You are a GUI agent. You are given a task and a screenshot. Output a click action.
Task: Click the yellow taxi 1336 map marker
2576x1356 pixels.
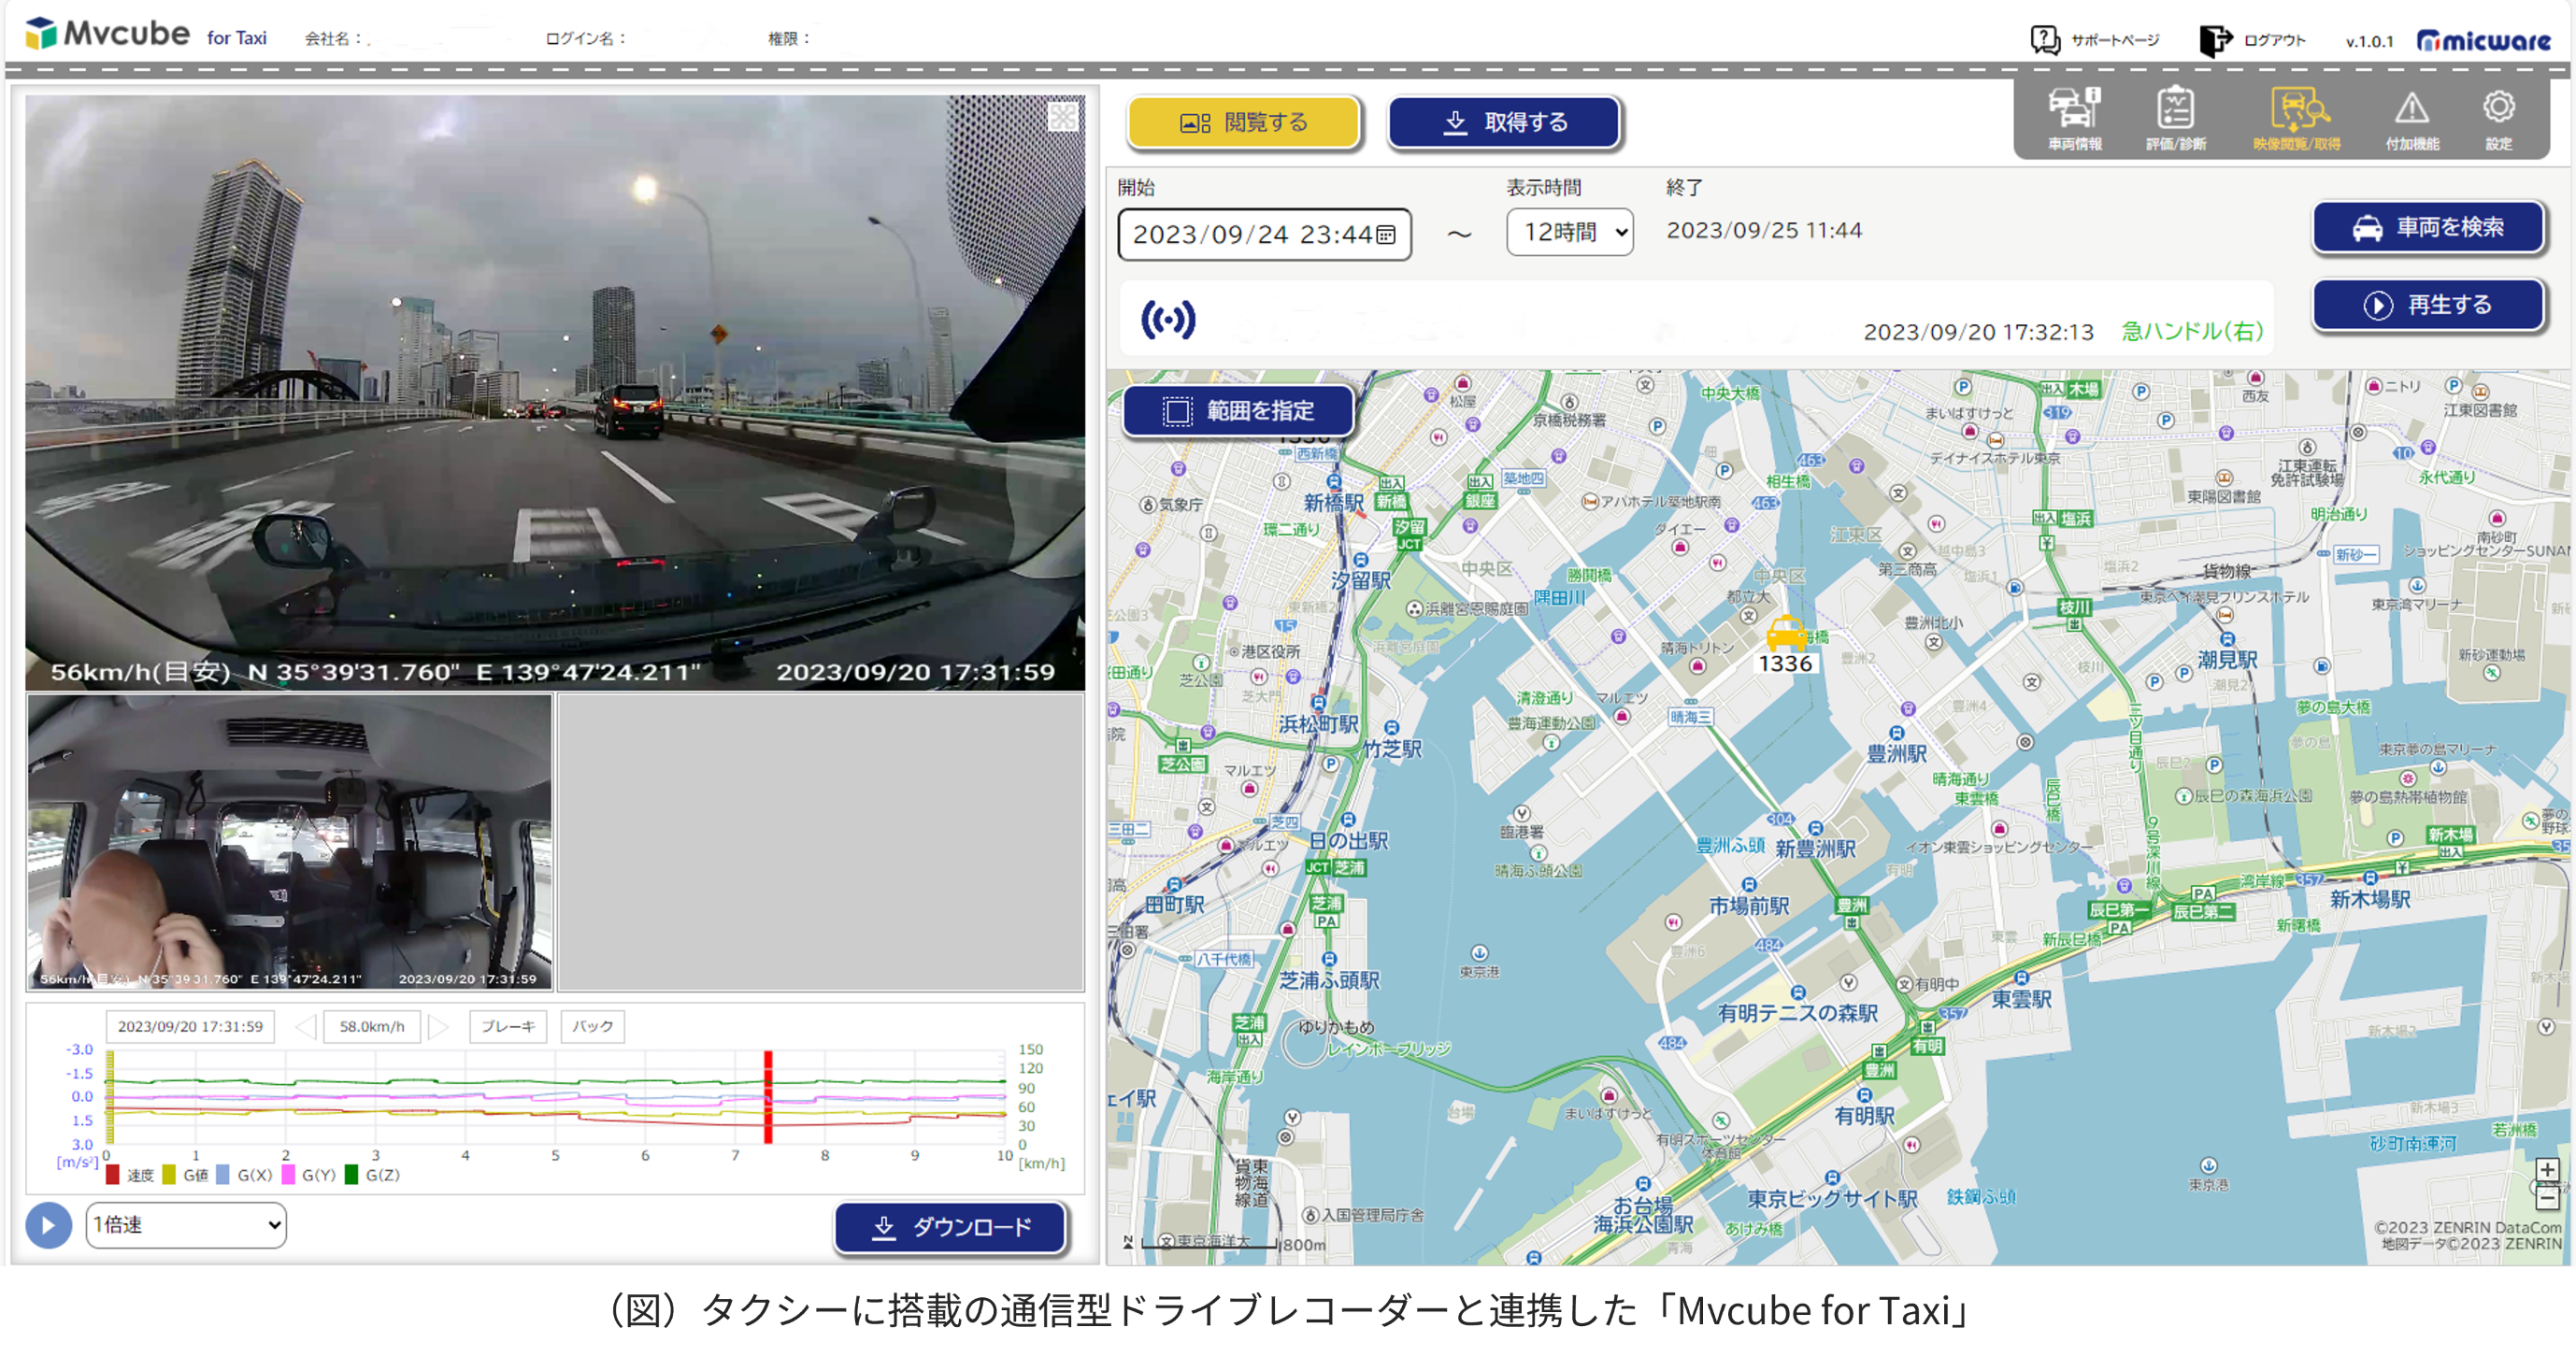pyautogui.click(x=1786, y=634)
